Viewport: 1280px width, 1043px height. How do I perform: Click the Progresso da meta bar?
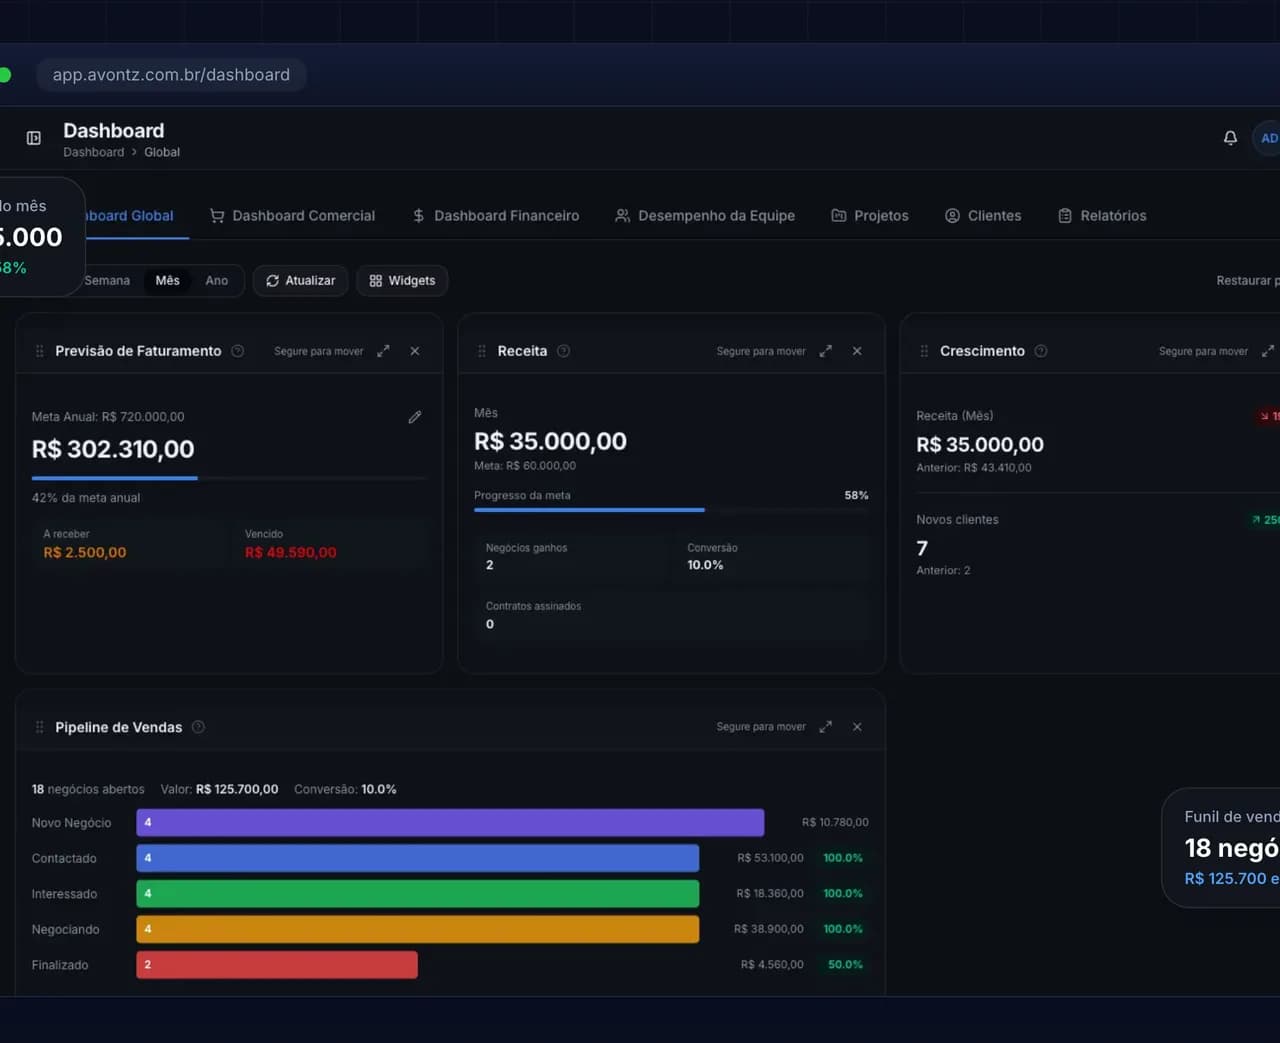click(671, 510)
